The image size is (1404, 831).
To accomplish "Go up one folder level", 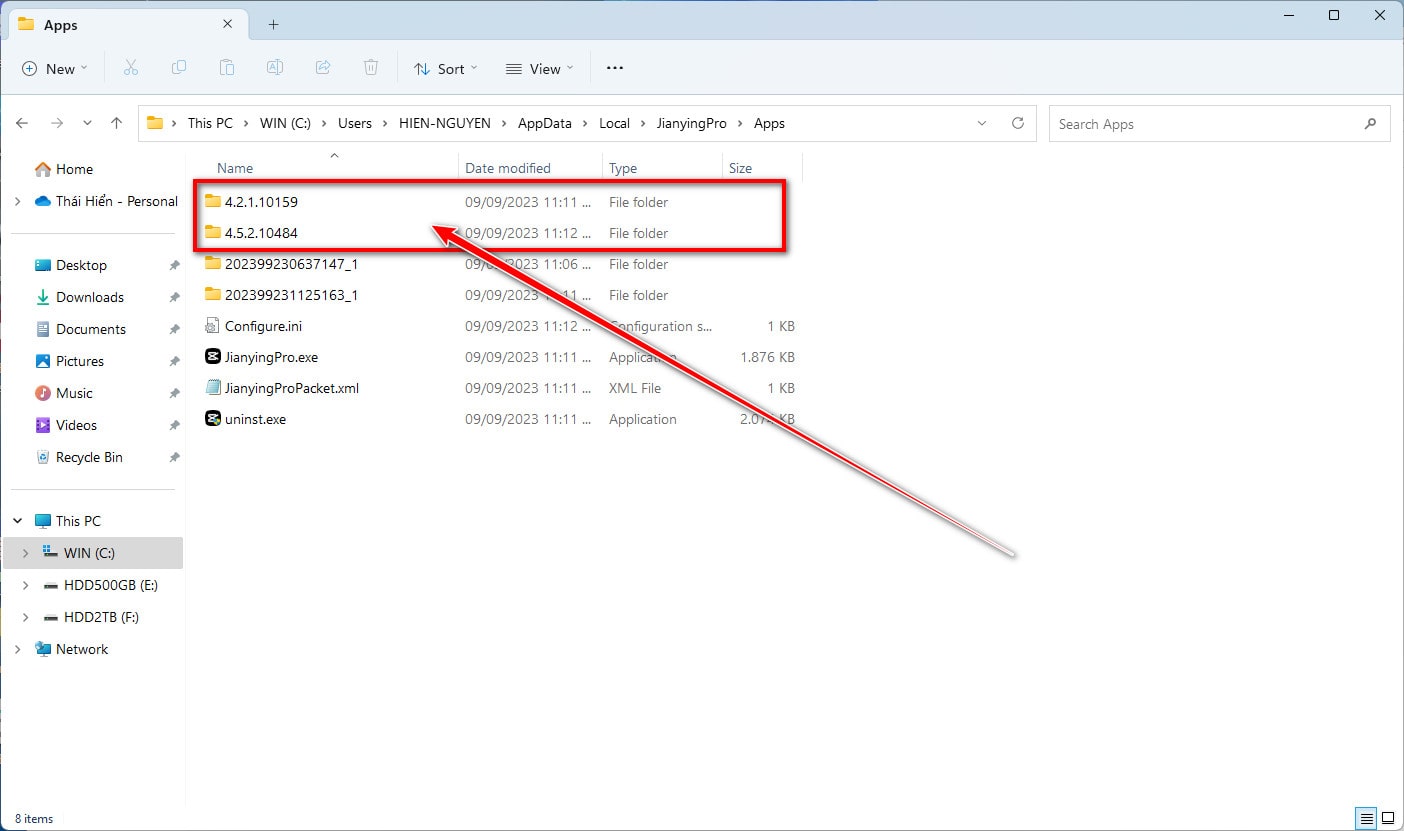I will pos(116,123).
